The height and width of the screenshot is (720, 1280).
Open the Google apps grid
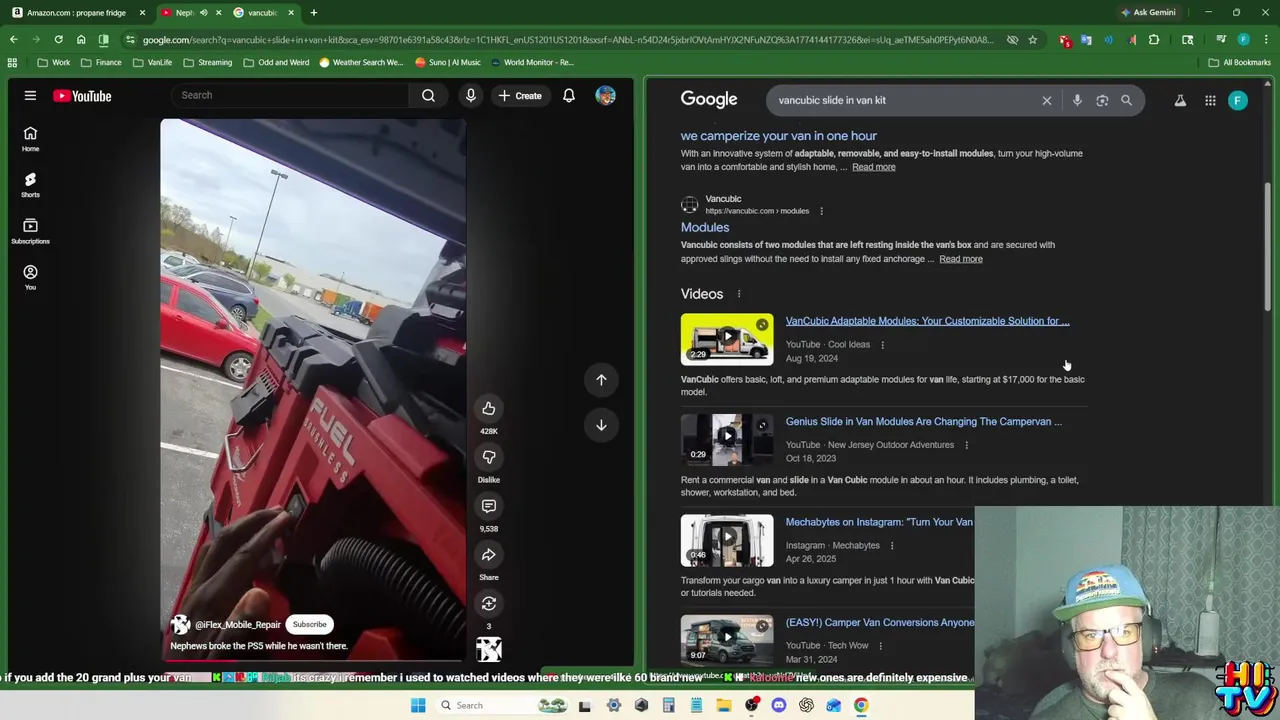[x=1210, y=100]
